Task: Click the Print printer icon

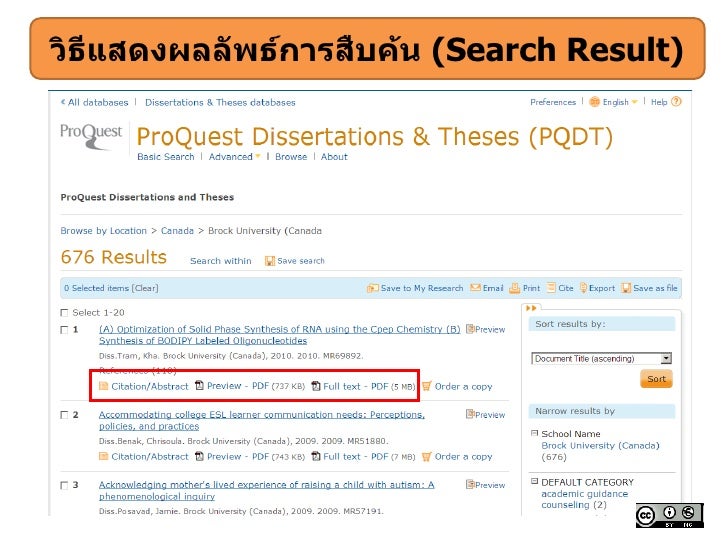Action: (x=514, y=288)
